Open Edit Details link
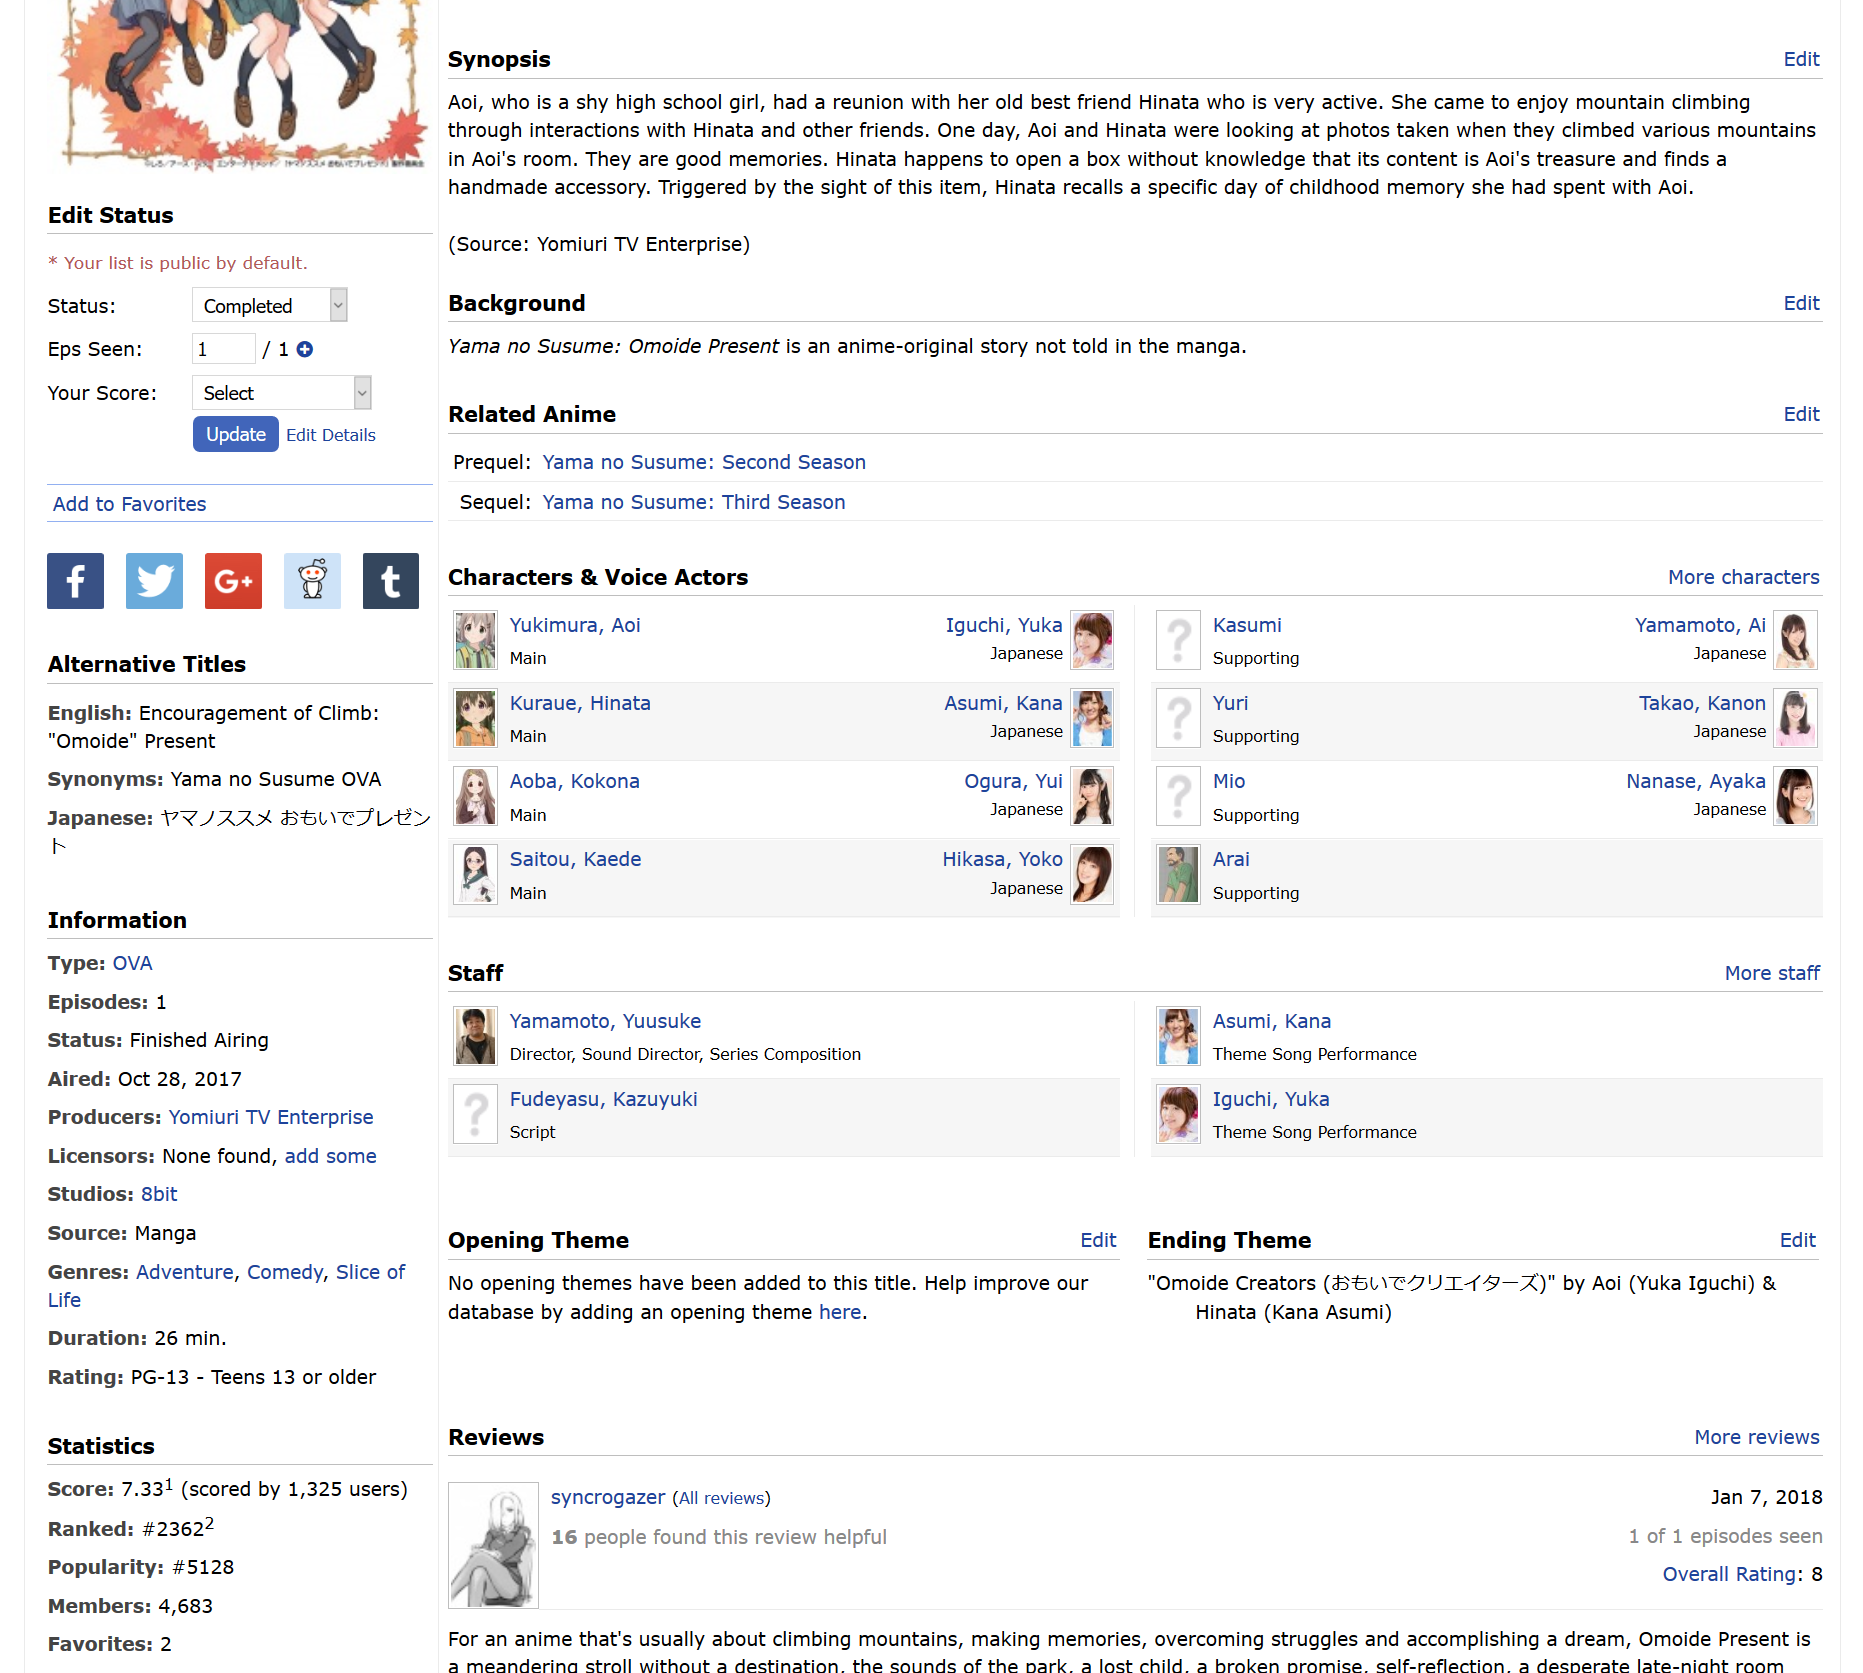This screenshot has width=1863, height=1673. (331, 435)
